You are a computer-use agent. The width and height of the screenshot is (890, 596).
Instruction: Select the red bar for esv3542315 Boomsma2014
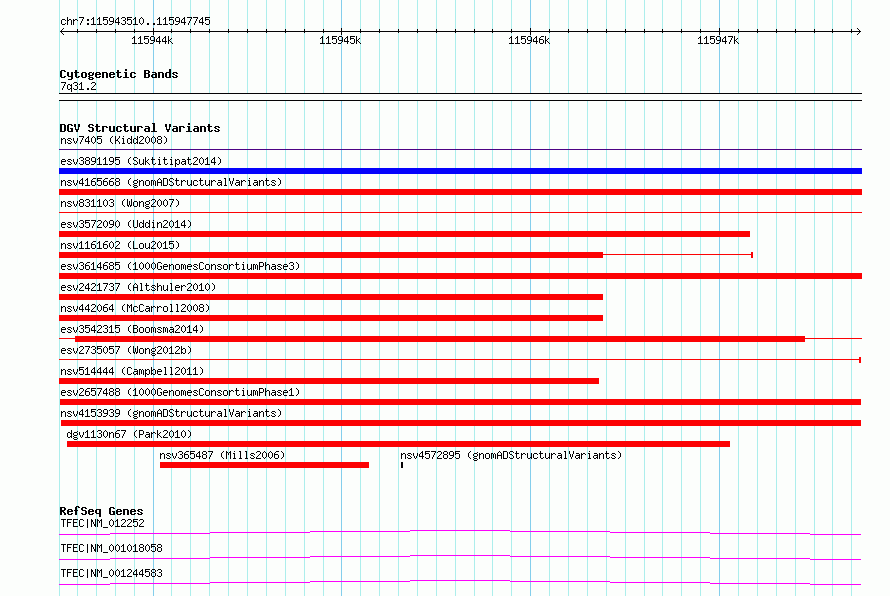click(440, 339)
